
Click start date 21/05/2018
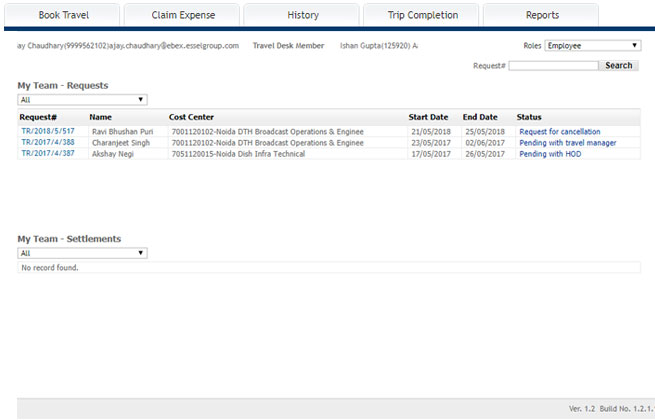pos(431,132)
